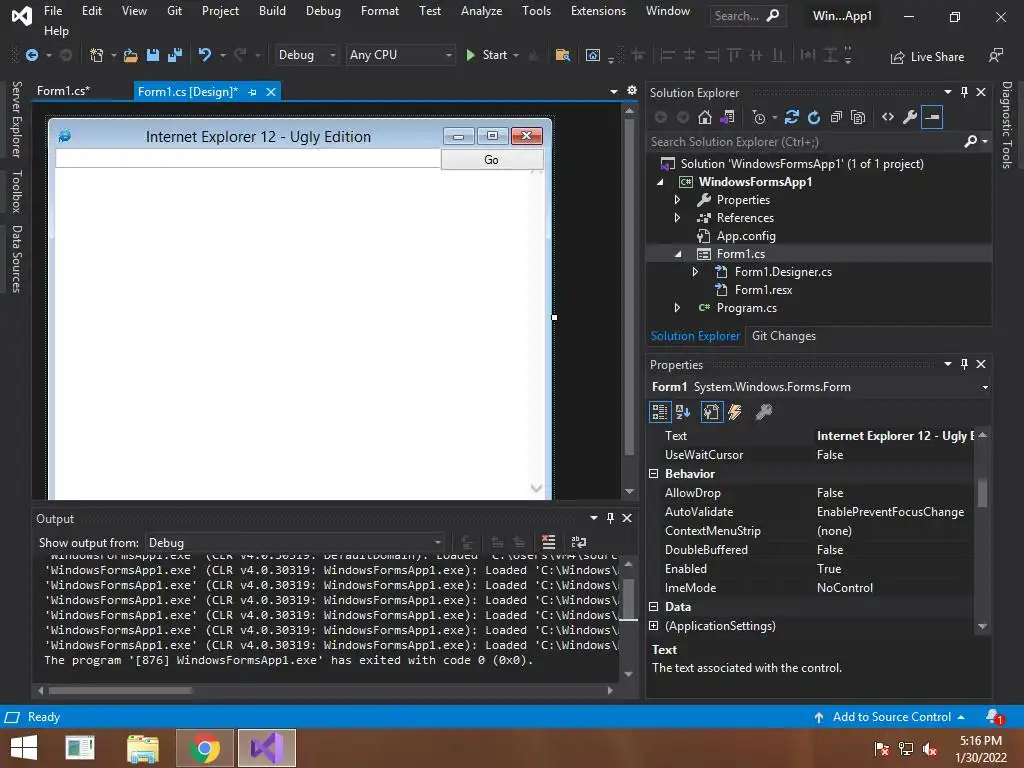Pin the Properties panel
Image resolution: width=1024 pixels, height=768 pixels.
(x=965, y=364)
